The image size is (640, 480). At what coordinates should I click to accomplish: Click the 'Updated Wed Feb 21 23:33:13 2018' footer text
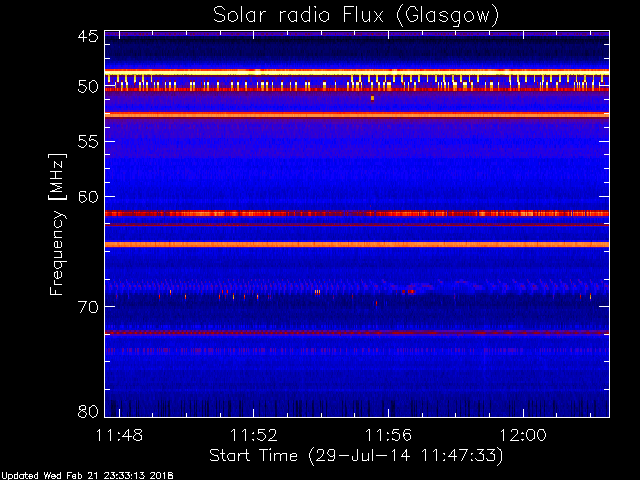pos(87,476)
